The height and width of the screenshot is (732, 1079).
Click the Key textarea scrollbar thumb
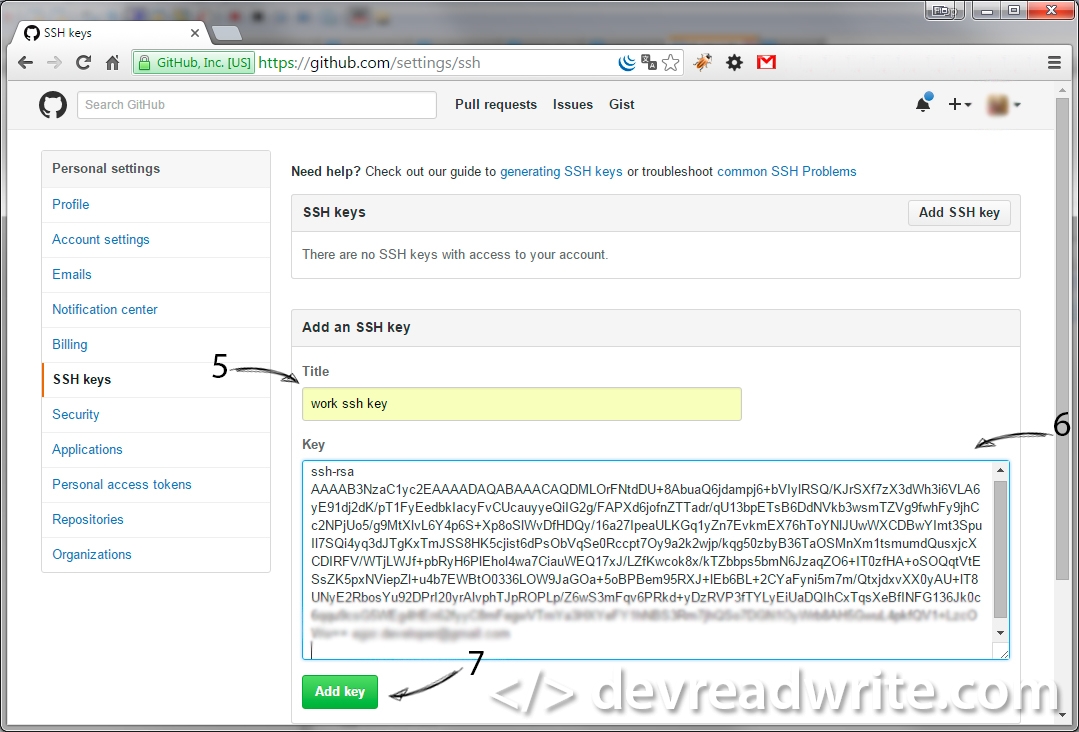[x=1001, y=549]
